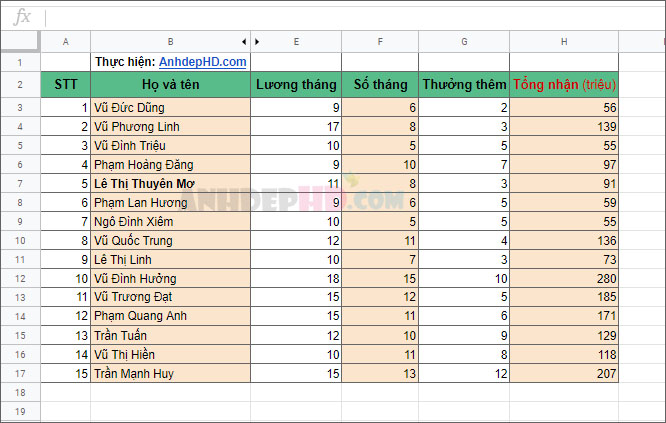Select the total value 118

564,355
